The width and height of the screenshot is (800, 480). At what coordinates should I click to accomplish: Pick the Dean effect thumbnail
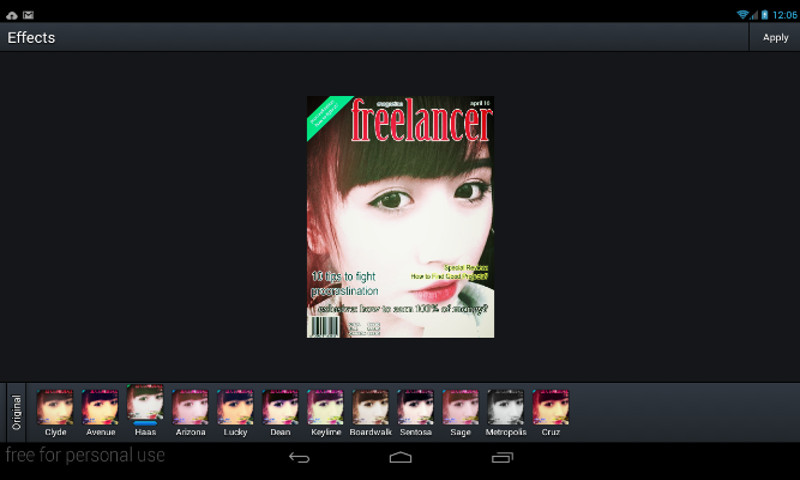point(280,407)
